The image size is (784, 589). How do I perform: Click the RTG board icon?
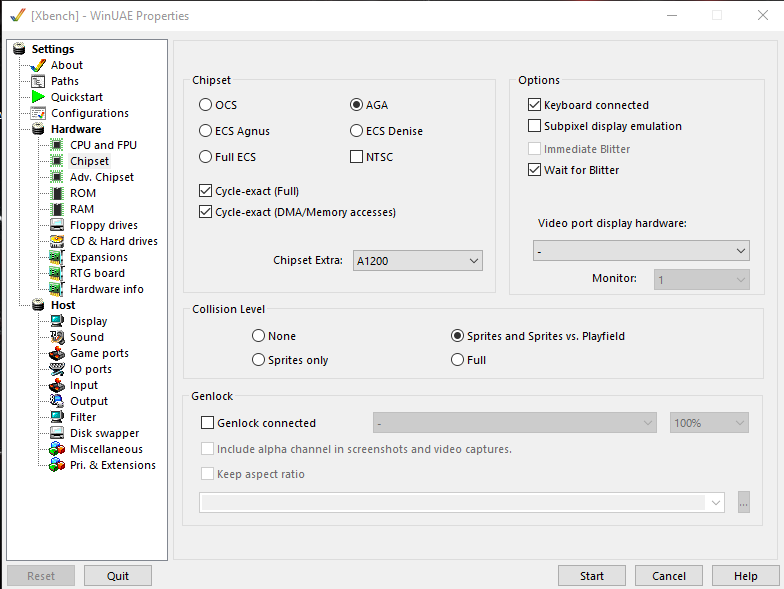pos(57,273)
